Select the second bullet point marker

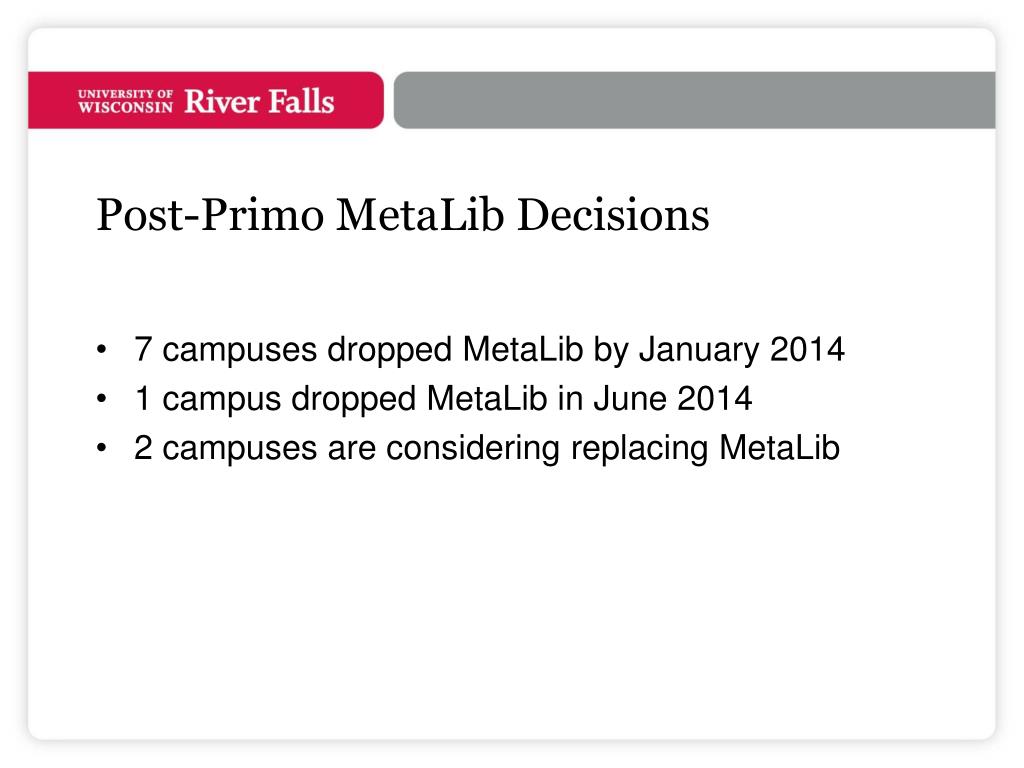tap(101, 399)
